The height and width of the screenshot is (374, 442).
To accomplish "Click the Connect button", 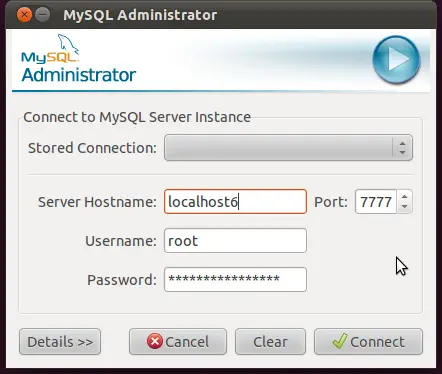I will [x=368, y=342].
